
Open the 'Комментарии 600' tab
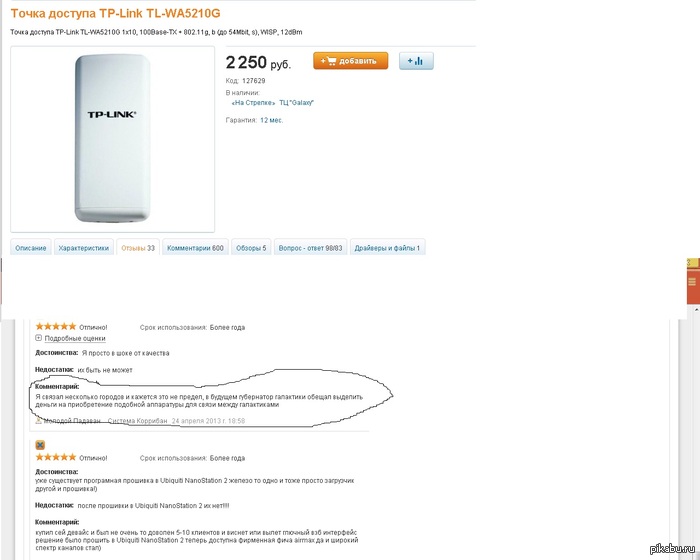coord(195,248)
